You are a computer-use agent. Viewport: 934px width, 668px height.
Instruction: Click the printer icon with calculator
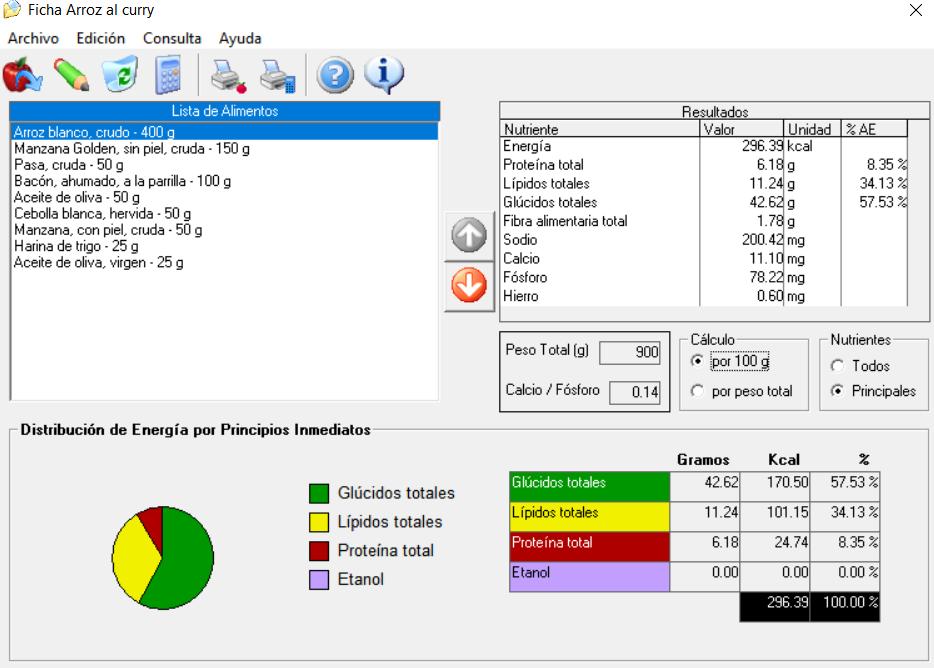tap(277, 75)
